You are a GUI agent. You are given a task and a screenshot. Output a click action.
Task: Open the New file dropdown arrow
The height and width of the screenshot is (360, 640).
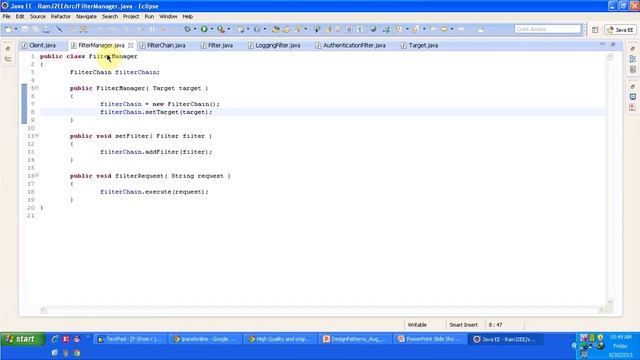(x=16, y=29)
